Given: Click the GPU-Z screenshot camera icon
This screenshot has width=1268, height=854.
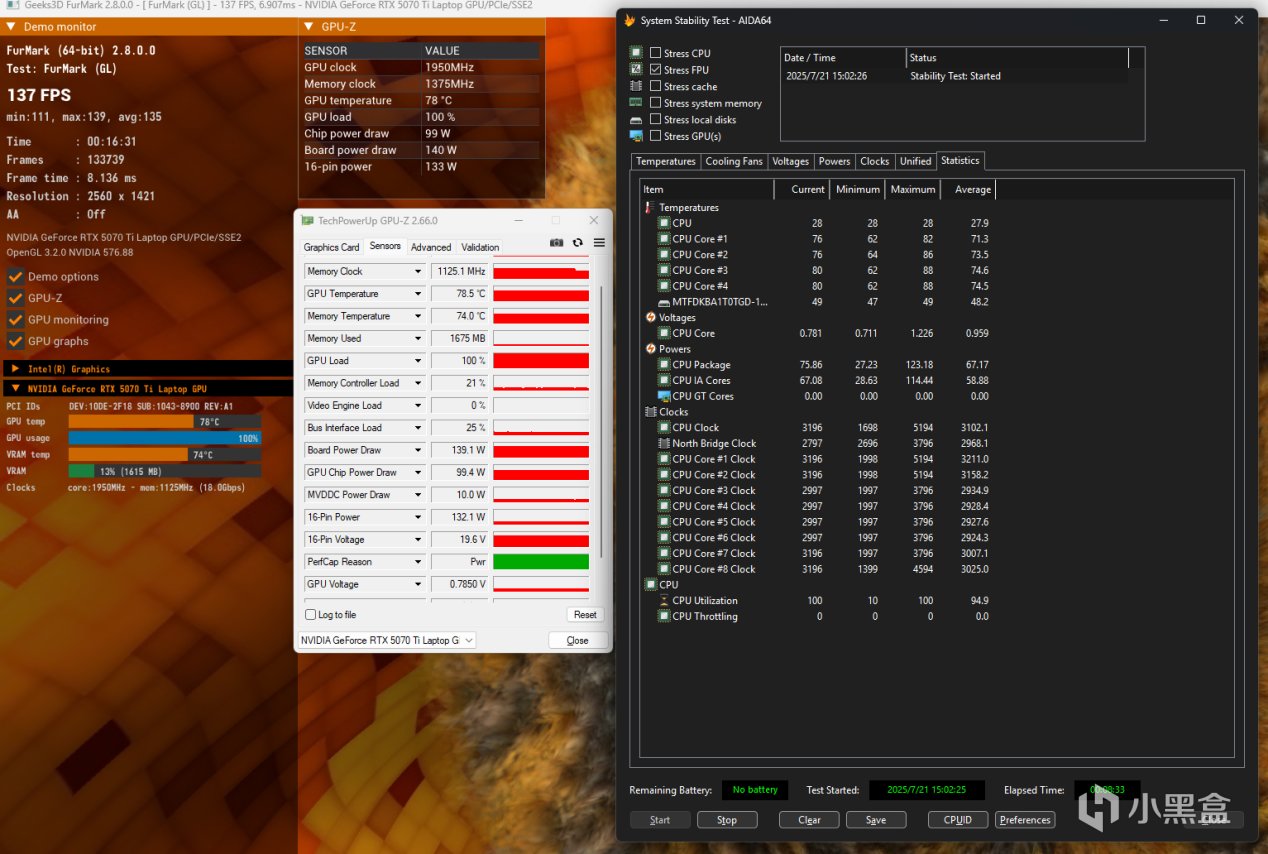Looking at the screenshot, I should (557, 243).
